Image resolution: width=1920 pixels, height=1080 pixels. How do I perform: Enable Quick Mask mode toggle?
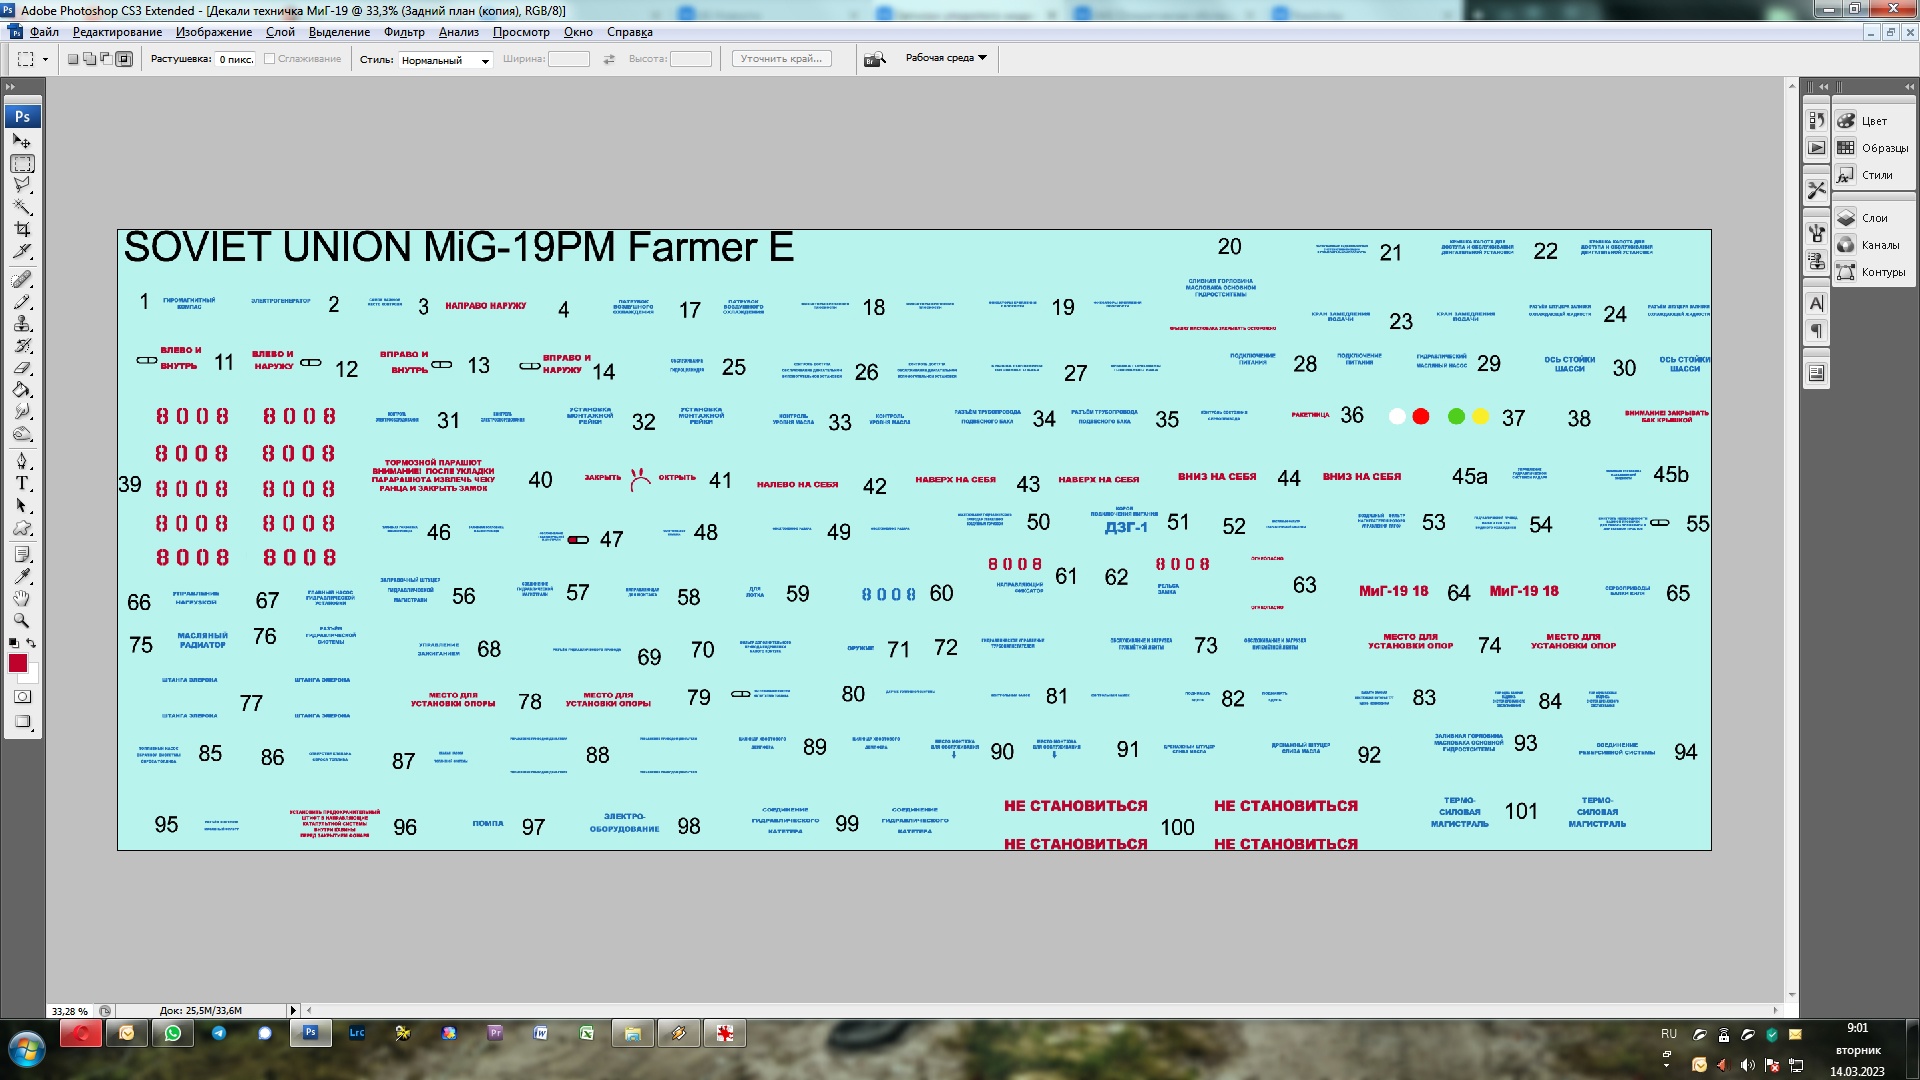tap(22, 697)
